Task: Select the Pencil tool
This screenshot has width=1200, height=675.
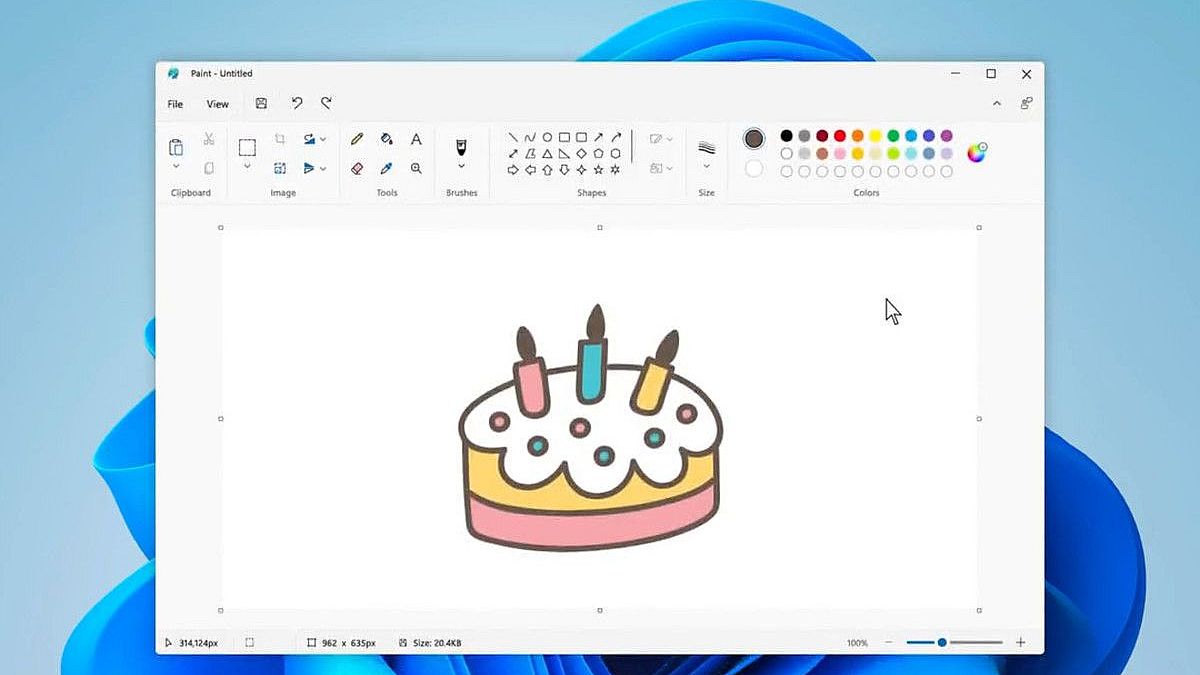Action: click(x=357, y=139)
